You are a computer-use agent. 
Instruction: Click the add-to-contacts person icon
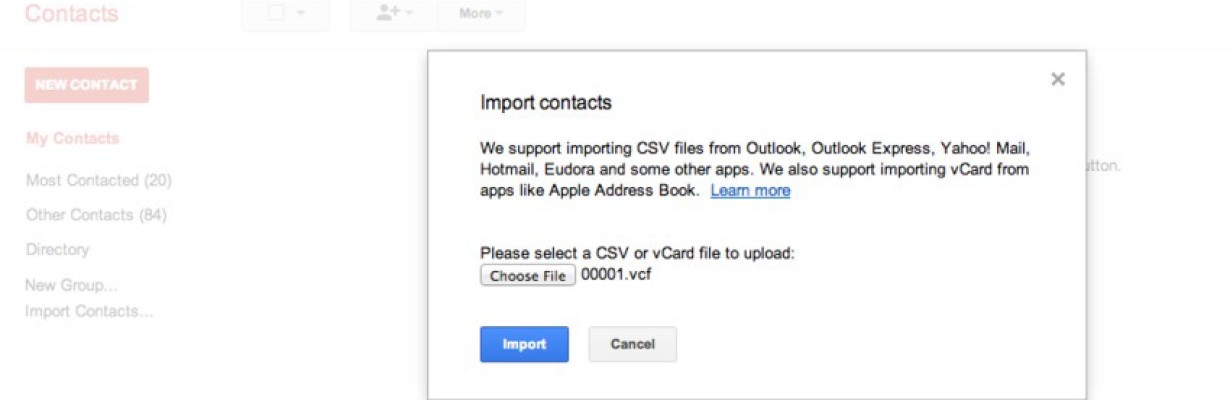pos(388,13)
